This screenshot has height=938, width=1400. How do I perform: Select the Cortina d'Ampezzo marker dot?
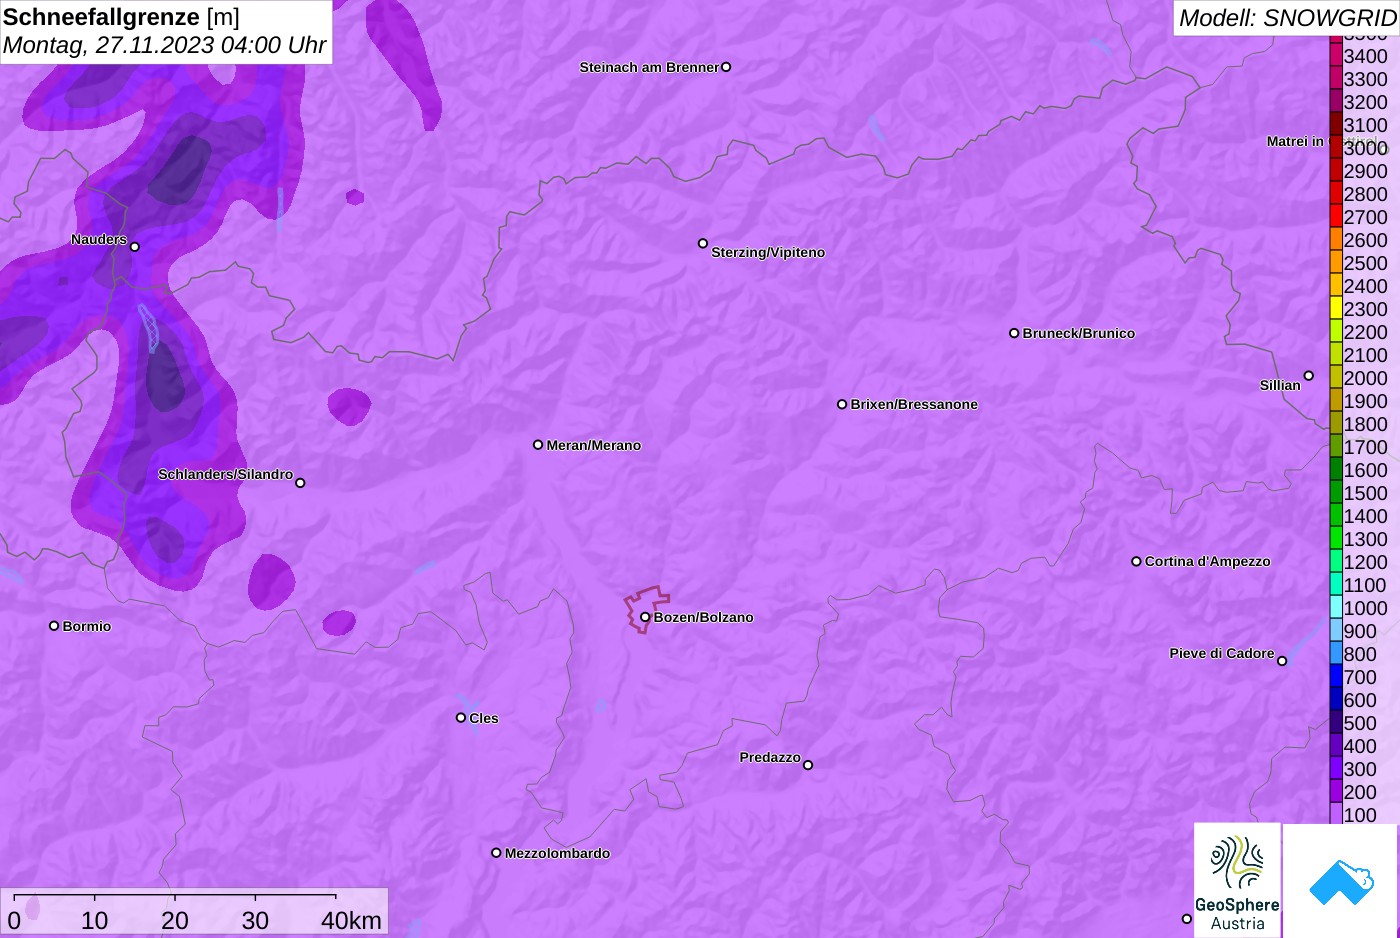tap(1136, 561)
